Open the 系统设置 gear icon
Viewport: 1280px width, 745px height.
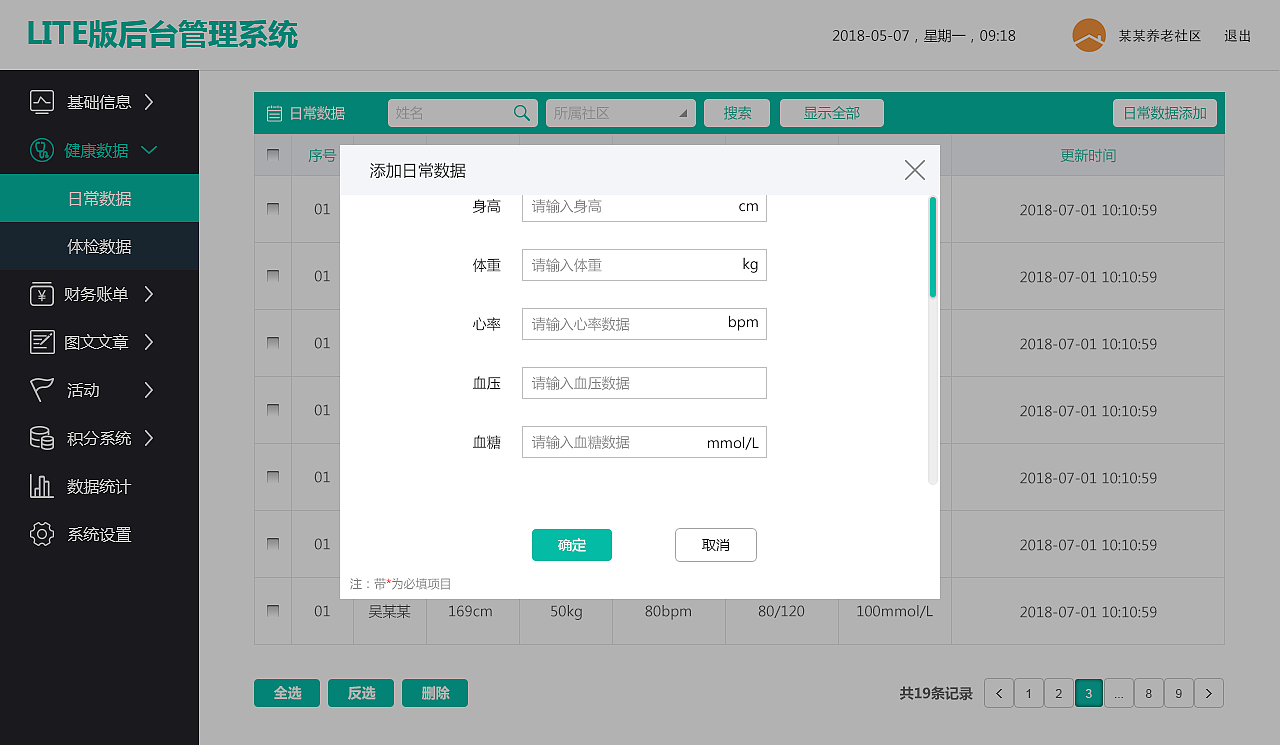(42, 534)
